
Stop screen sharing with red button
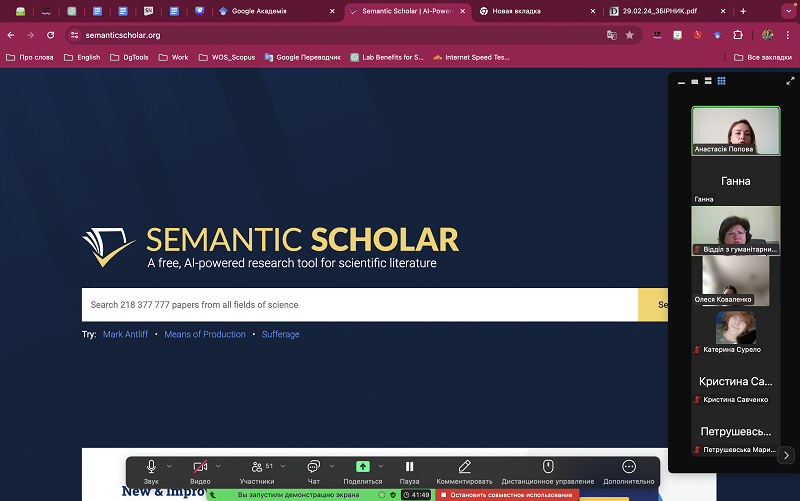click(x=507, y=495)
